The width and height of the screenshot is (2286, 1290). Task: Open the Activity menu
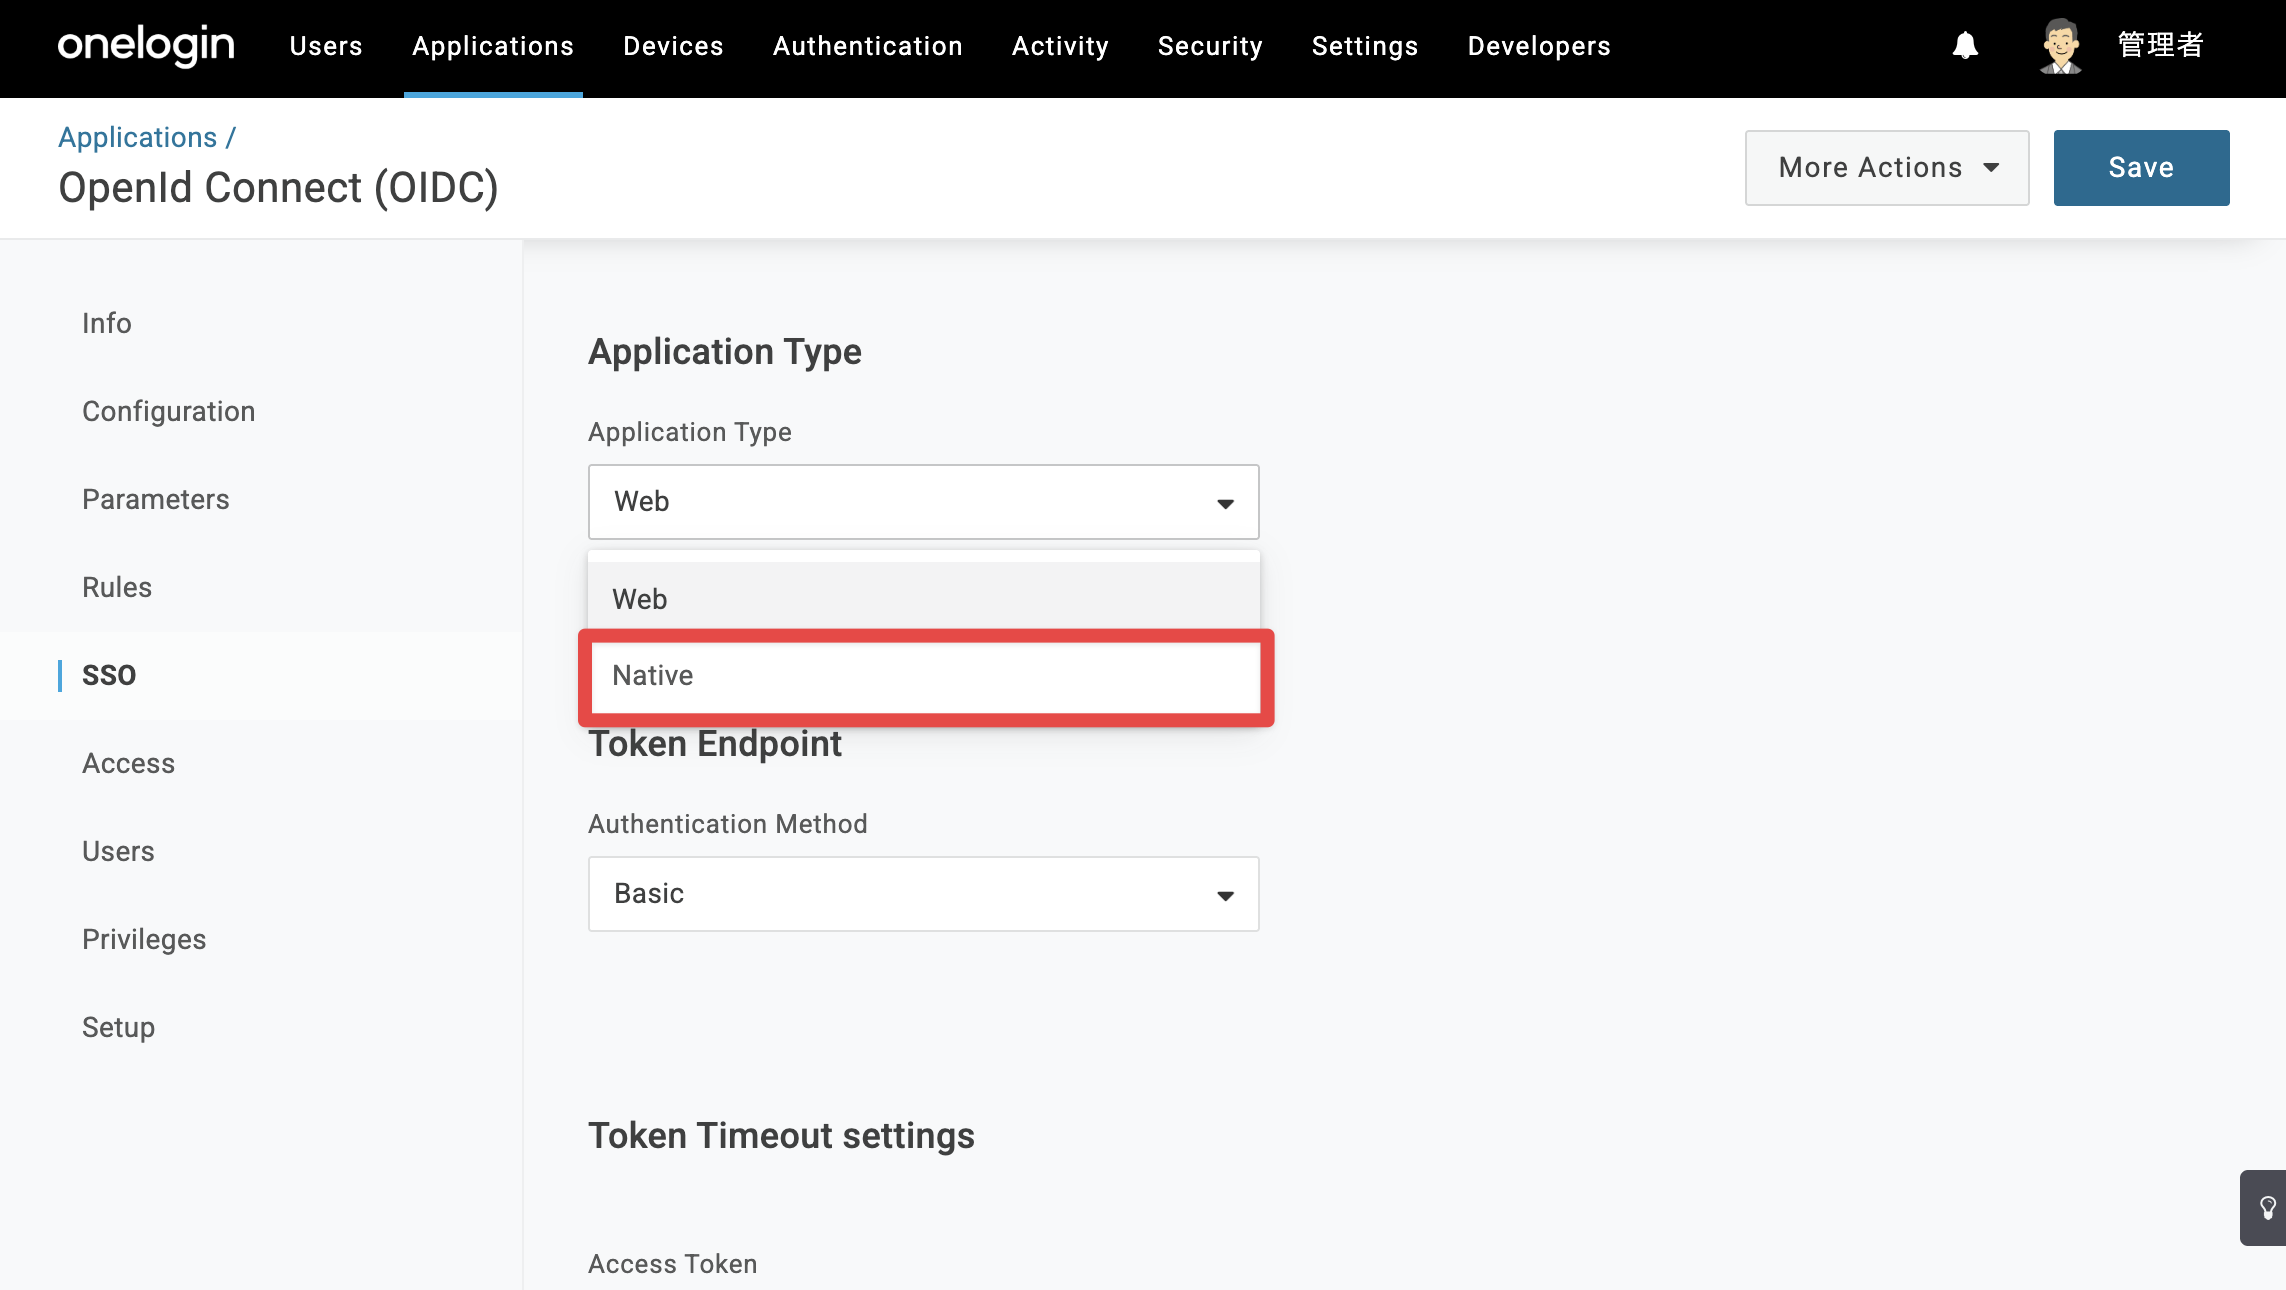click(x=1060, y=46)
